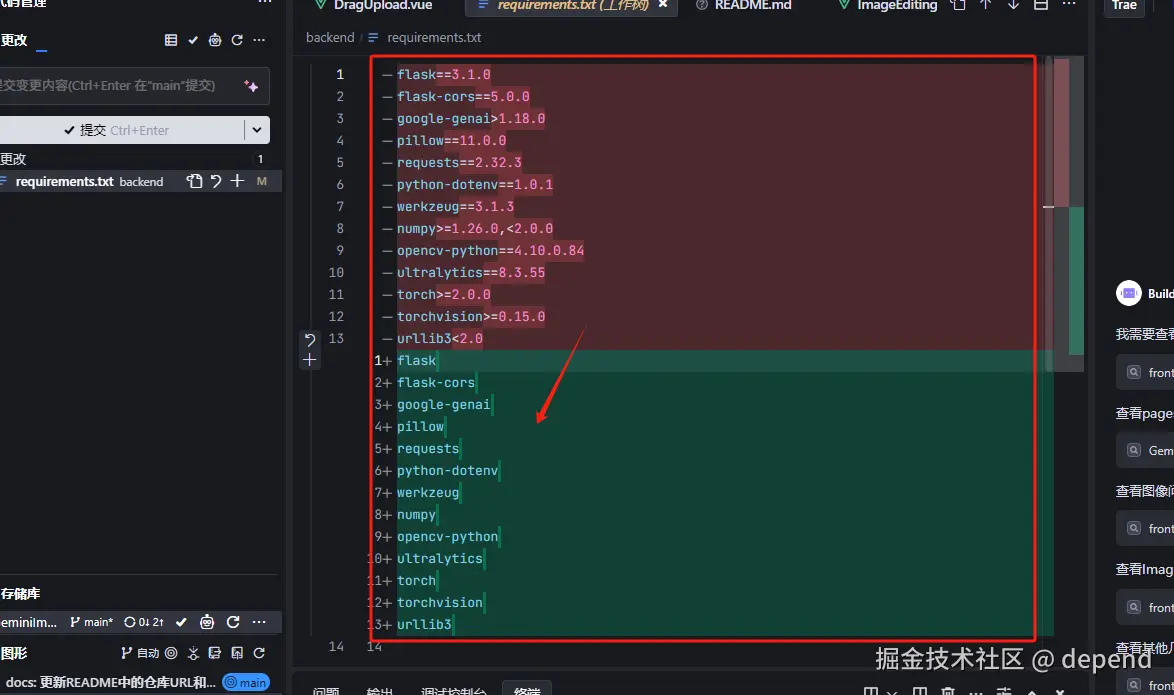Switch changes view to list/tree mode
The width and height of the screenshot is (1174, 695).
tap(171, 40)
